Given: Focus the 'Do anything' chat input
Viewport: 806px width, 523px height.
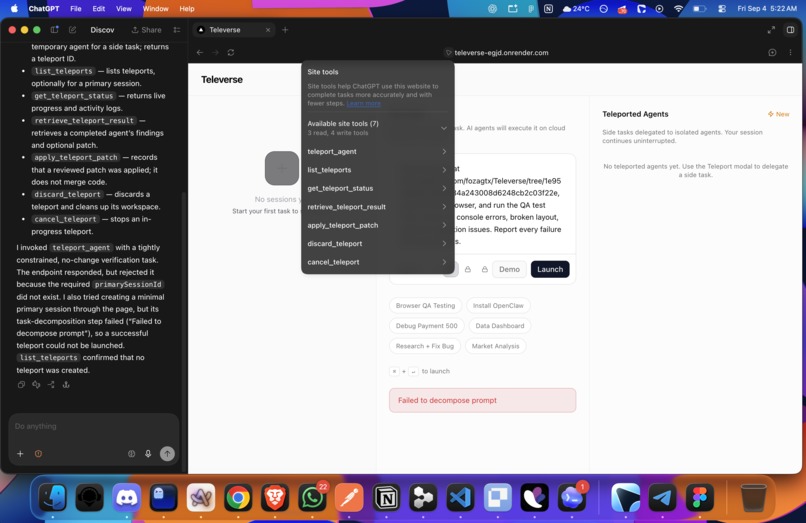Looking at the screenshot, I should click(94, 426).
